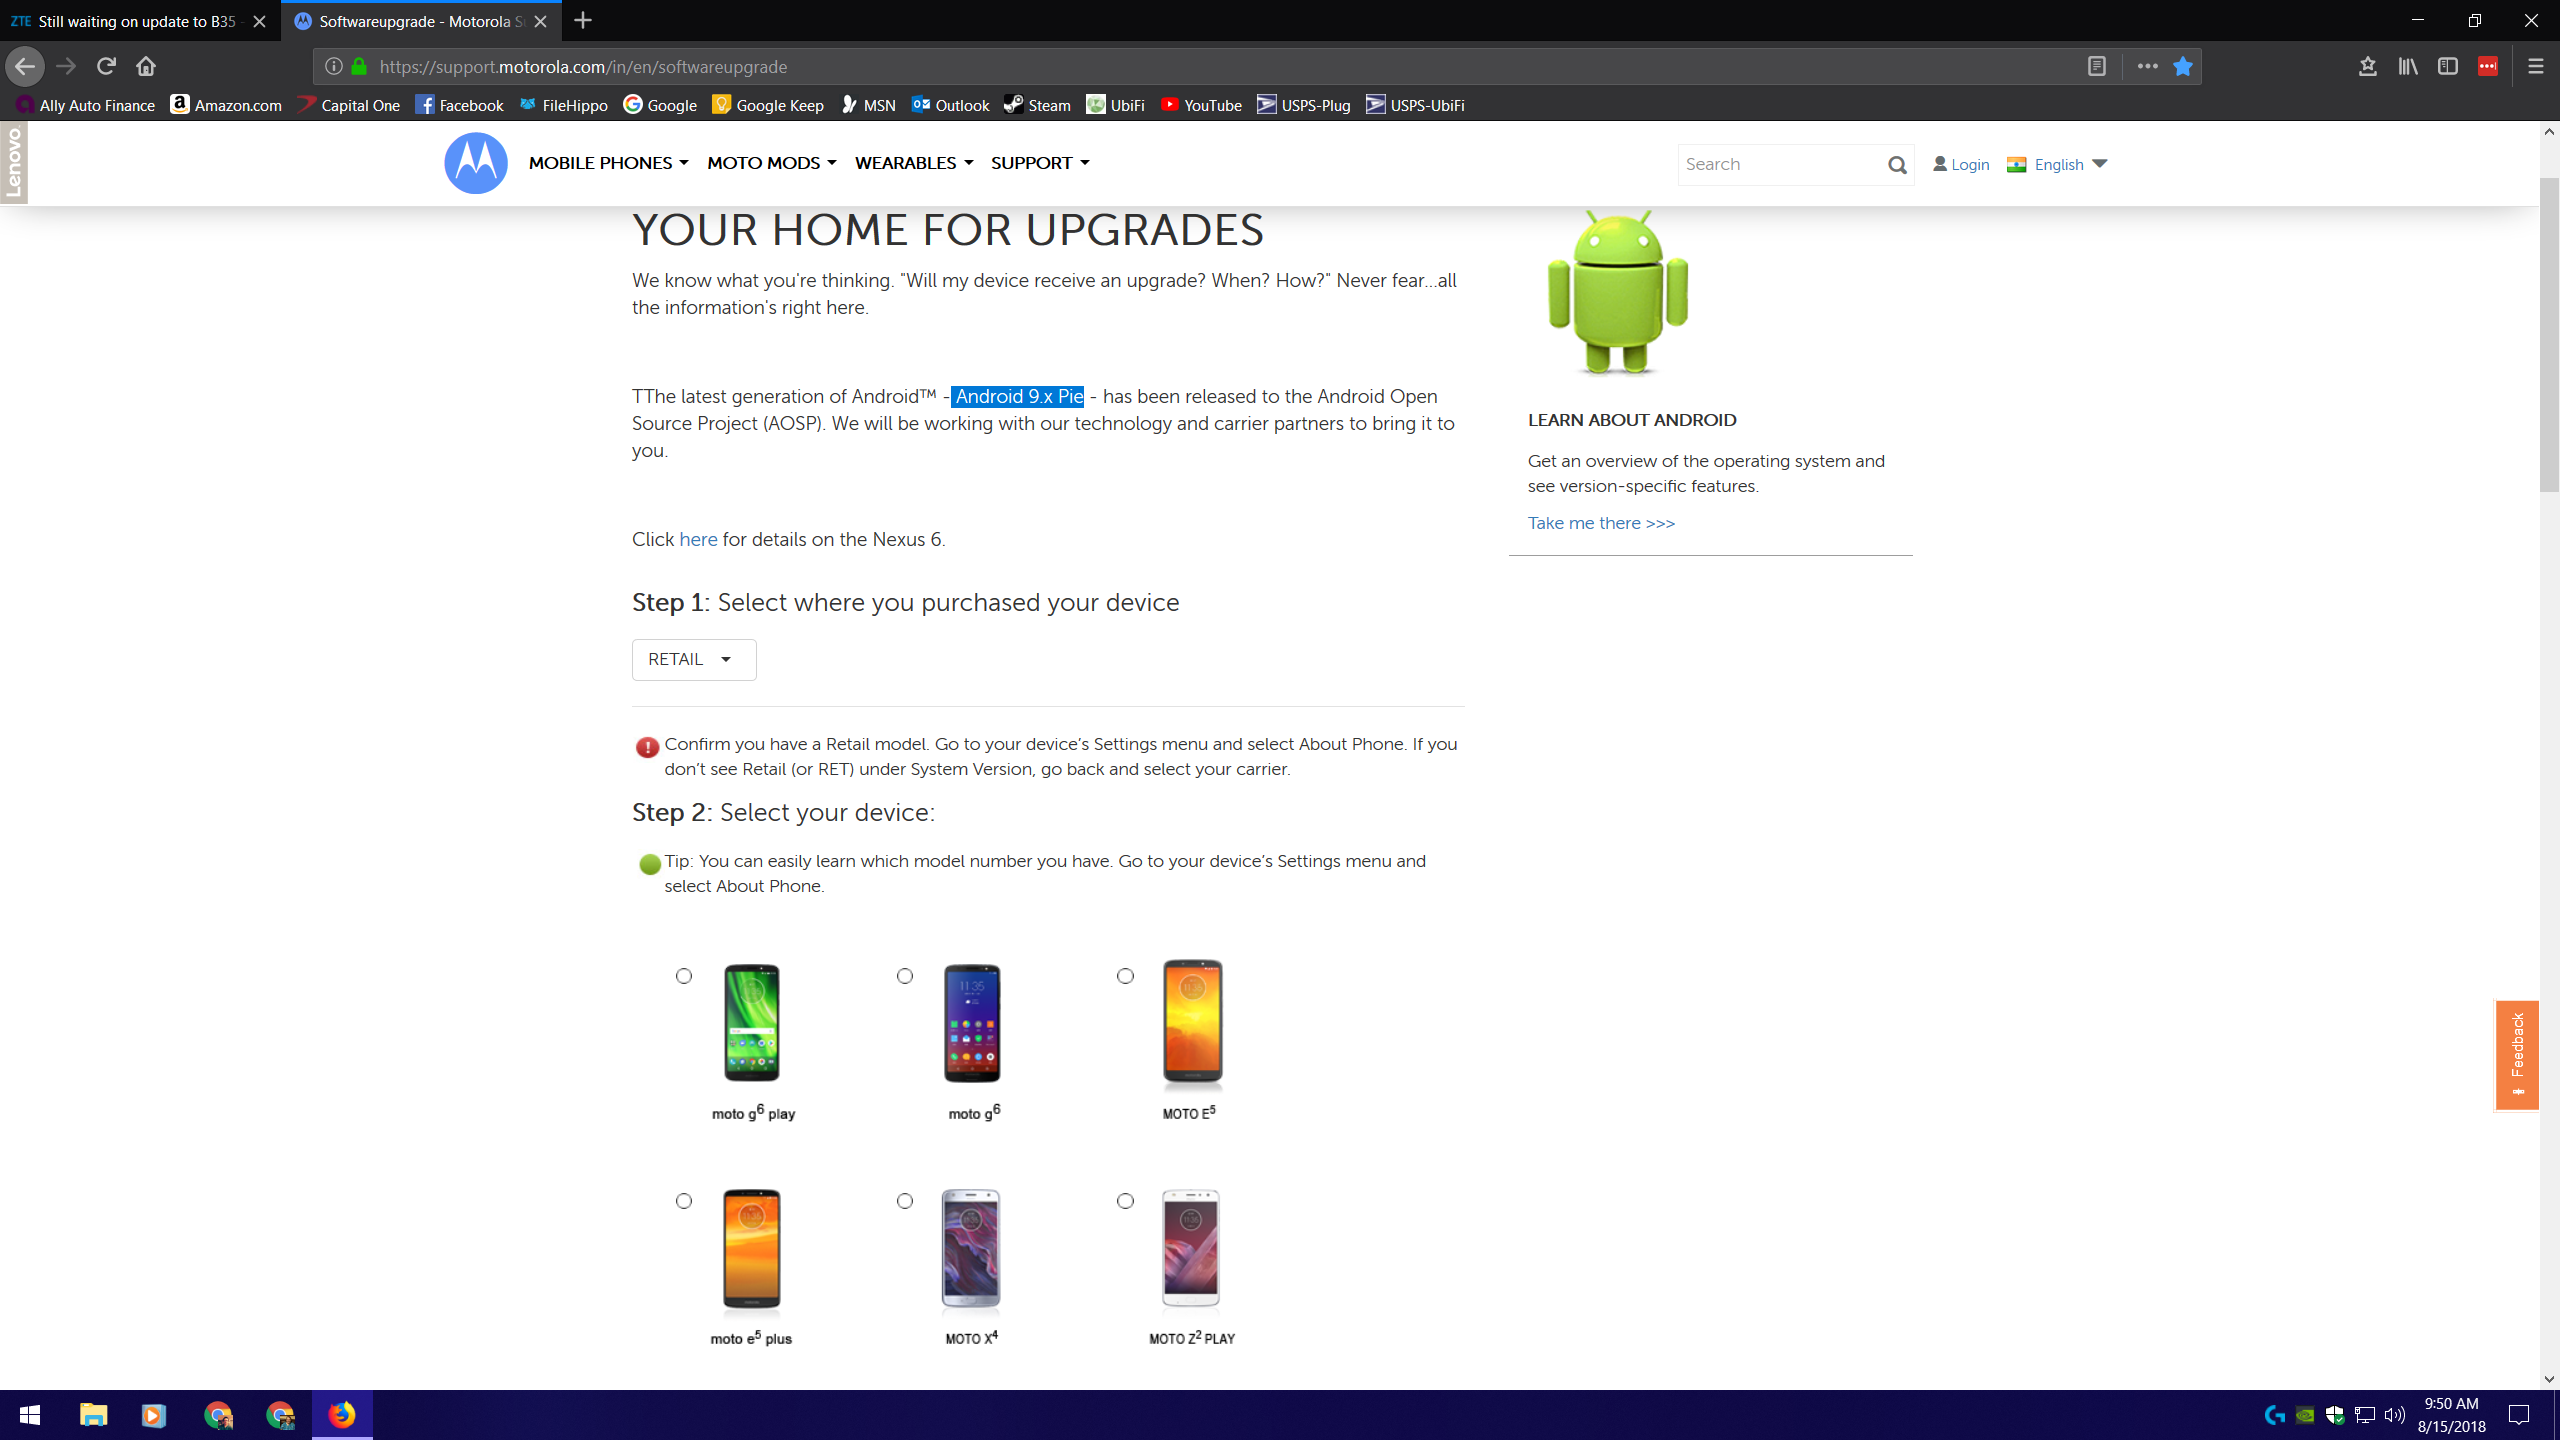Viewport: 2560px width, 1440px height.
Task: Click the scrollbar down arrow
Action: [x=2549, y=1379]
